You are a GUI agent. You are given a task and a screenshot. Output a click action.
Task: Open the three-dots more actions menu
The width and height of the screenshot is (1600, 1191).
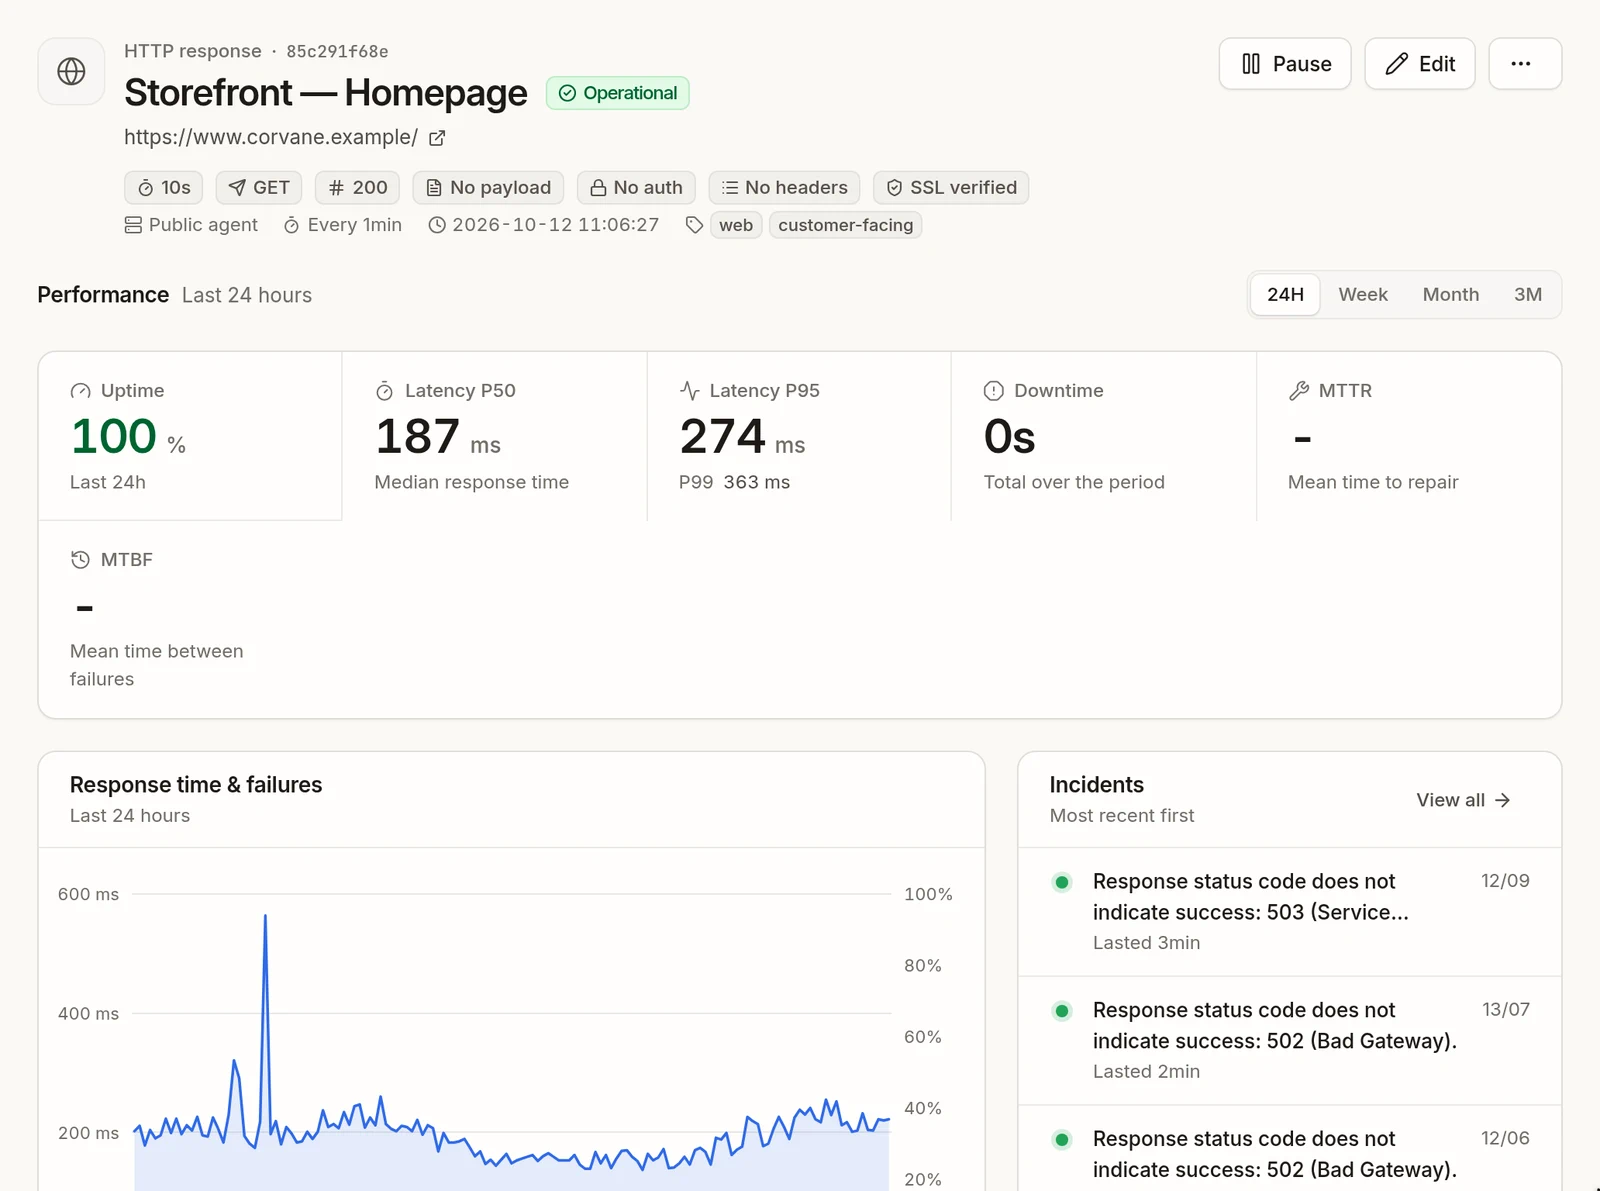pyautogui.click(x=1524, y=64)
